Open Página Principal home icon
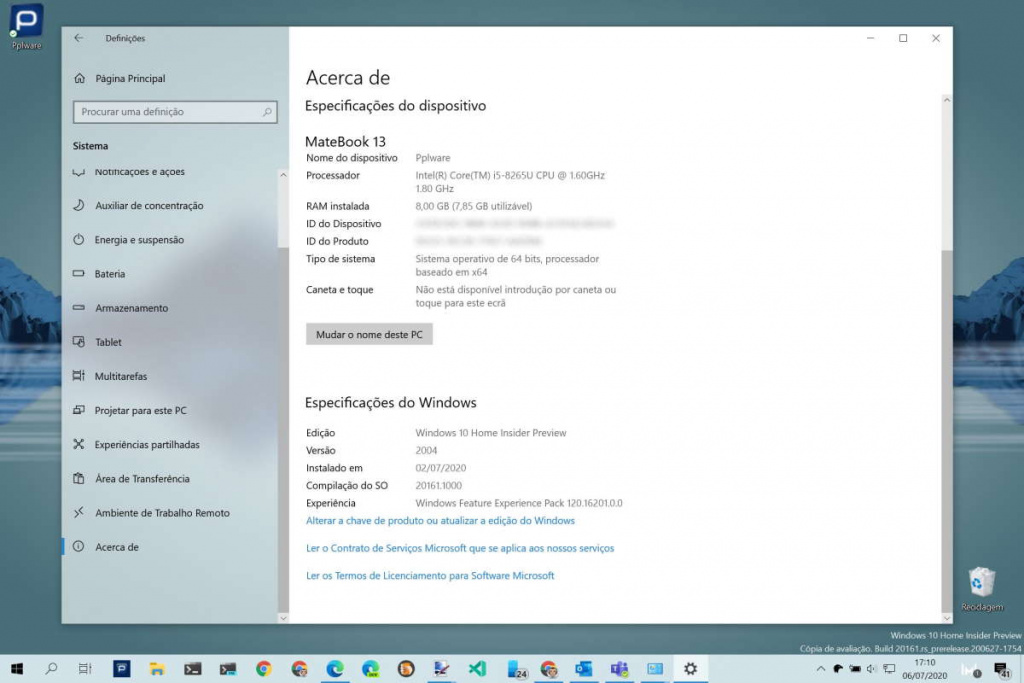This screenshot has width=1024, height=683. (80, 78)
